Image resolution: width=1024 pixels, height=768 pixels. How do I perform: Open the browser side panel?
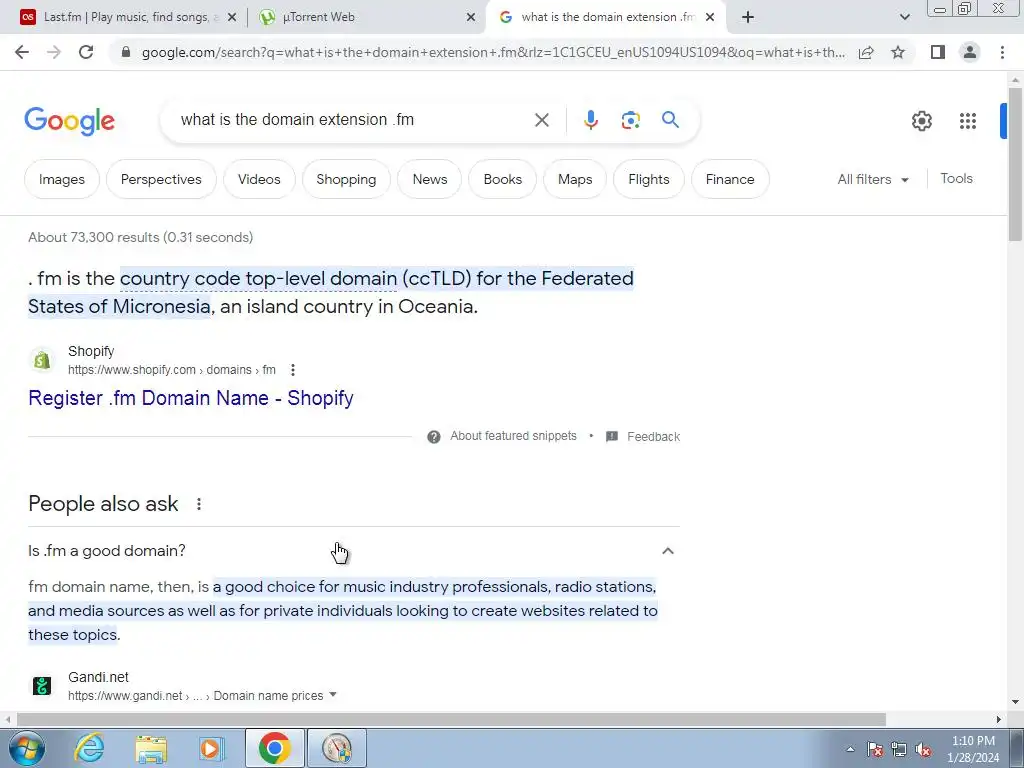click(938, 52)
